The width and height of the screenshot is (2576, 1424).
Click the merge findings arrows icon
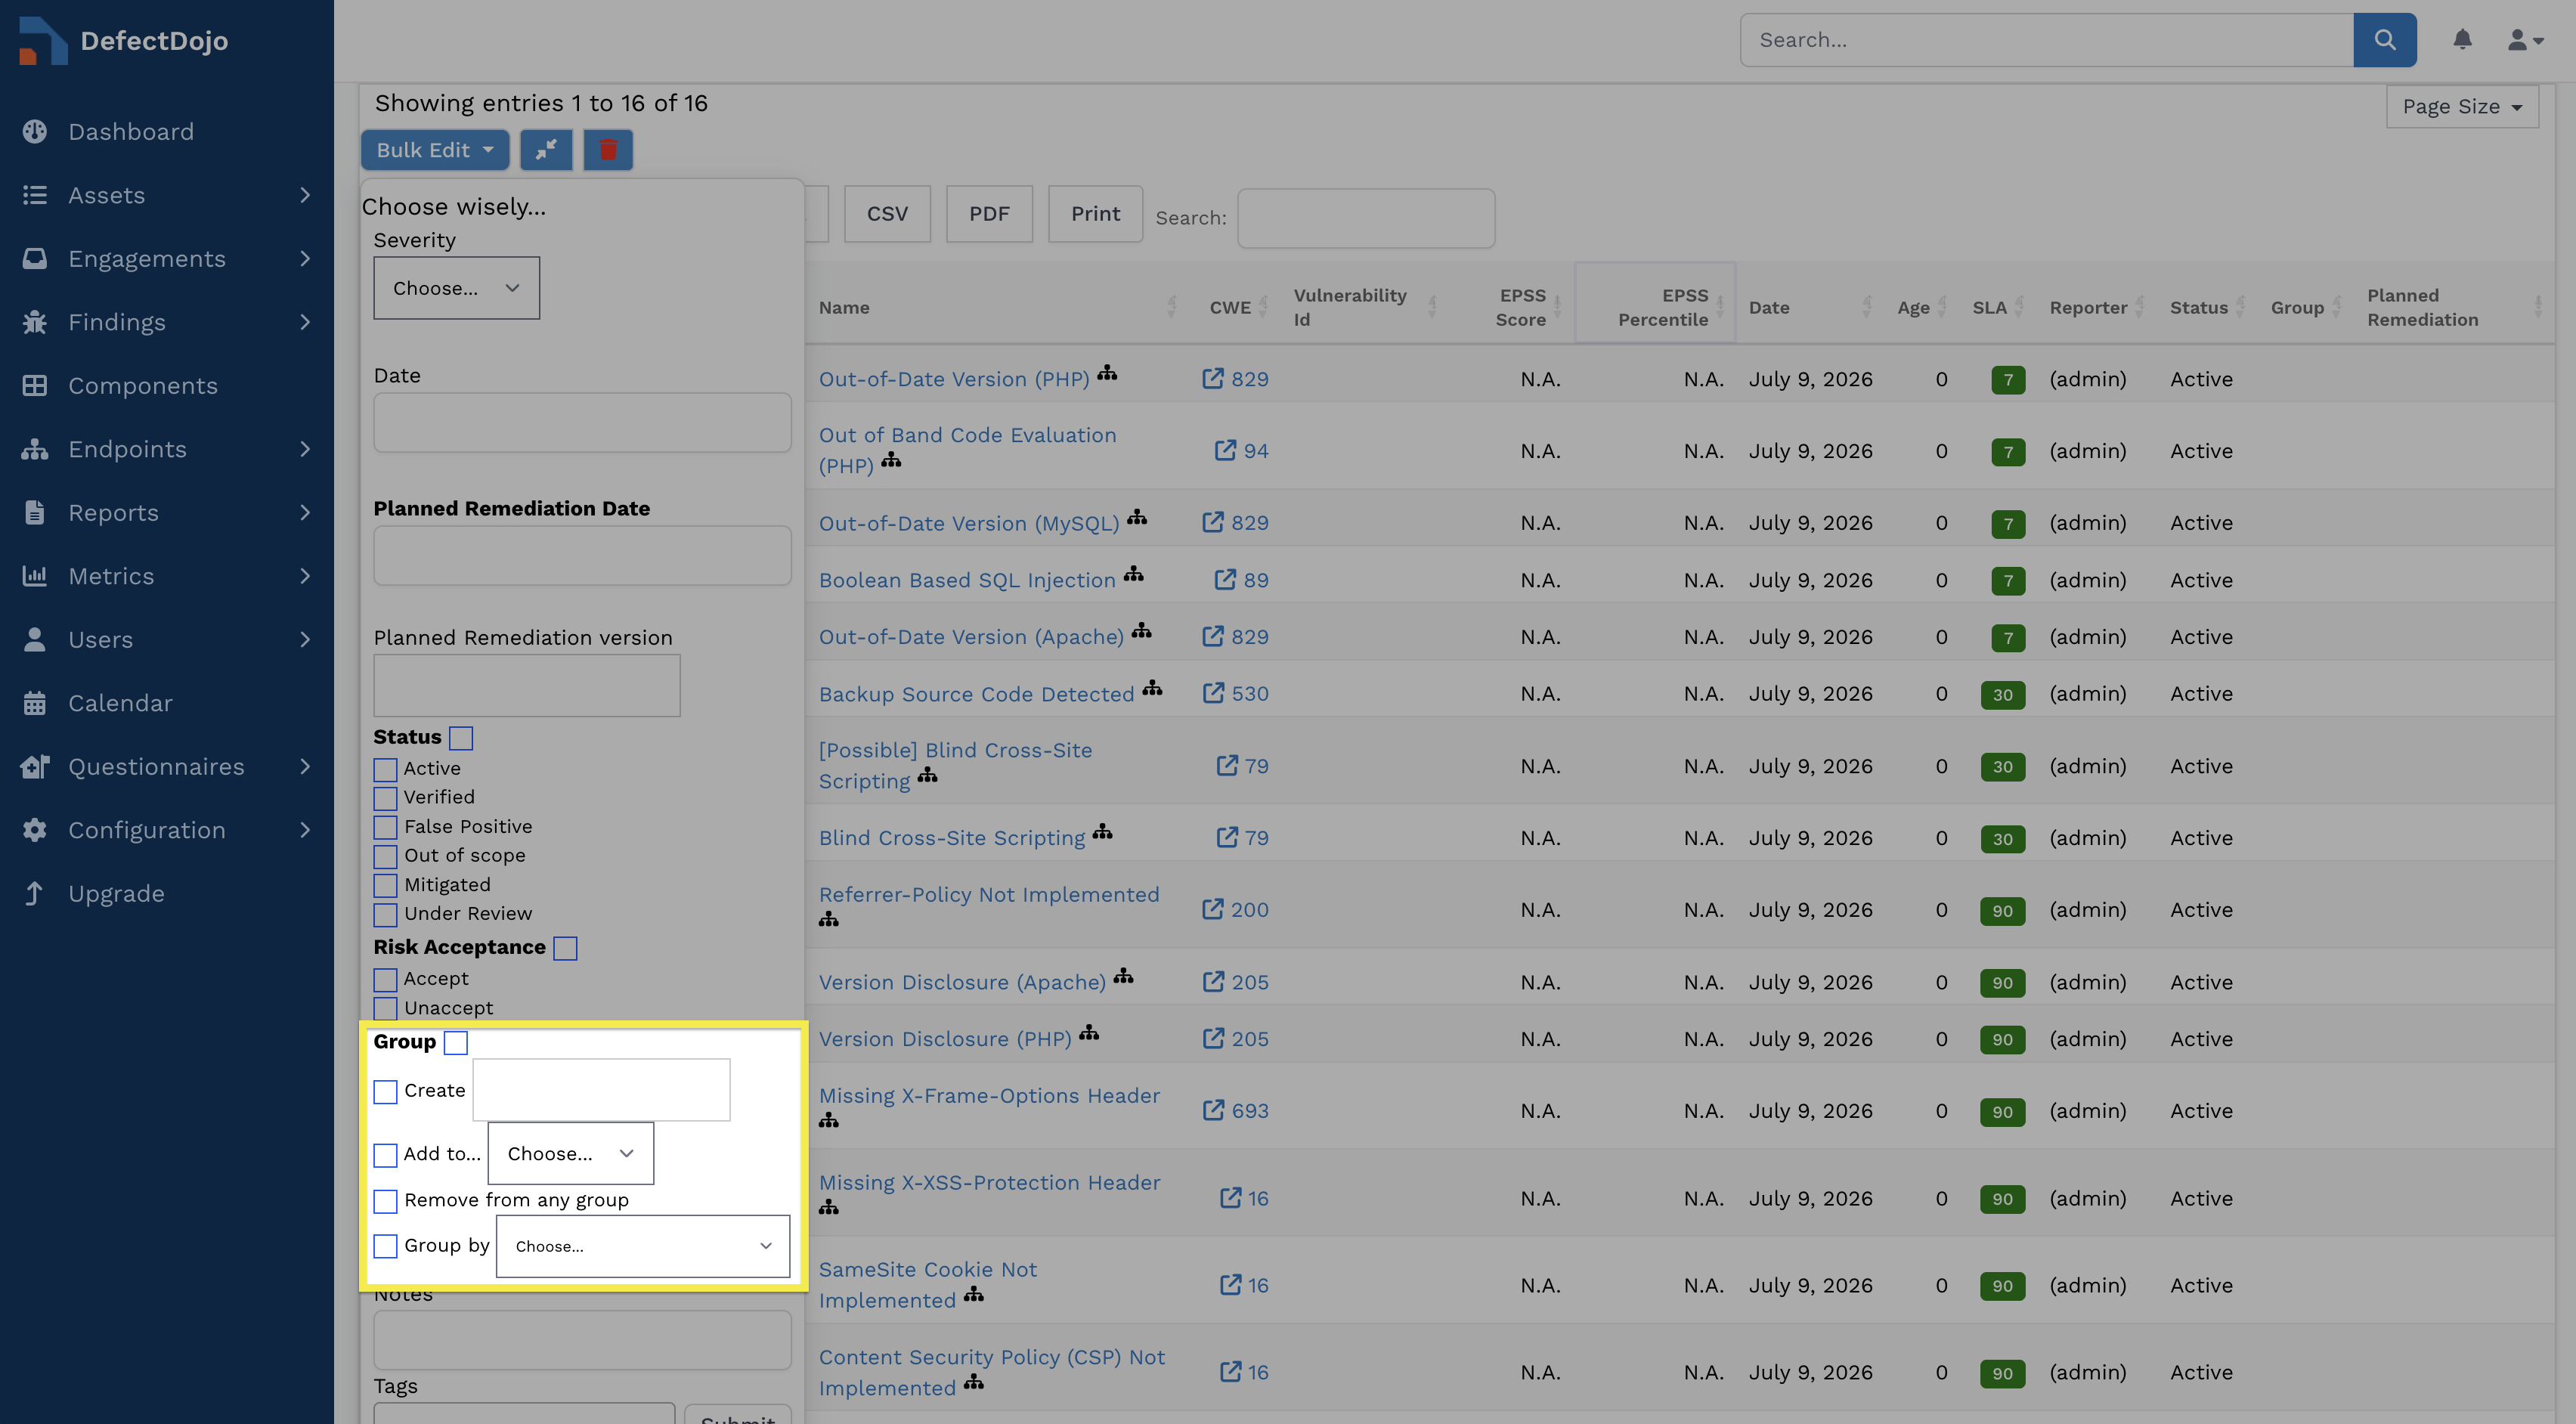pos(546,150)
